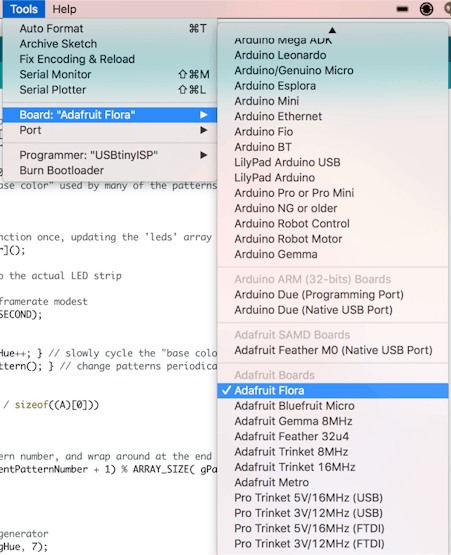Select the Arduino Mini board
Screen dimensions: 451x555
click(x=333, y=101)
